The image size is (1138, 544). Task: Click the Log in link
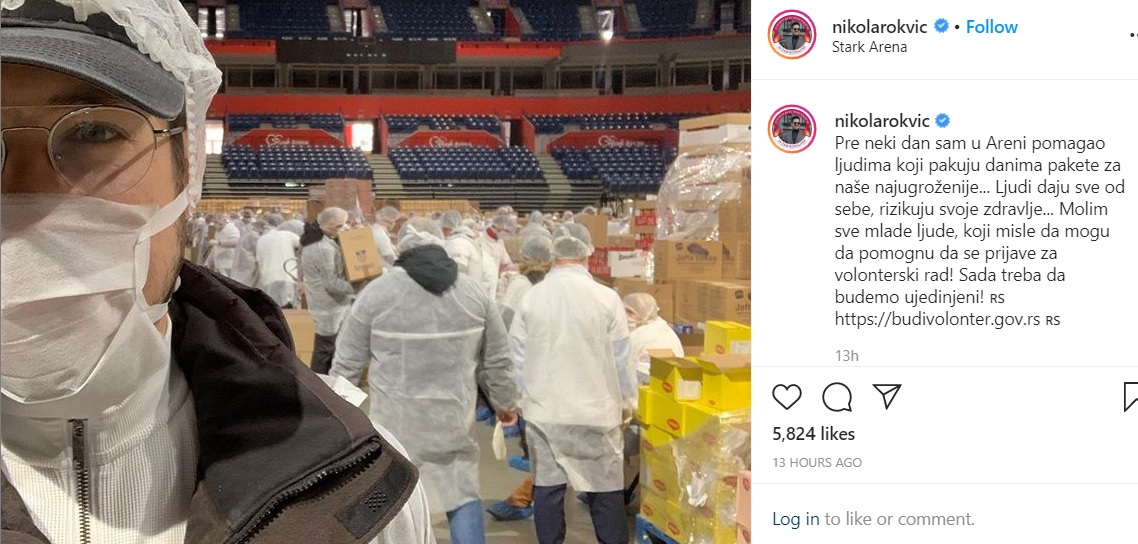pyautogui.click(x=796, y=519)
